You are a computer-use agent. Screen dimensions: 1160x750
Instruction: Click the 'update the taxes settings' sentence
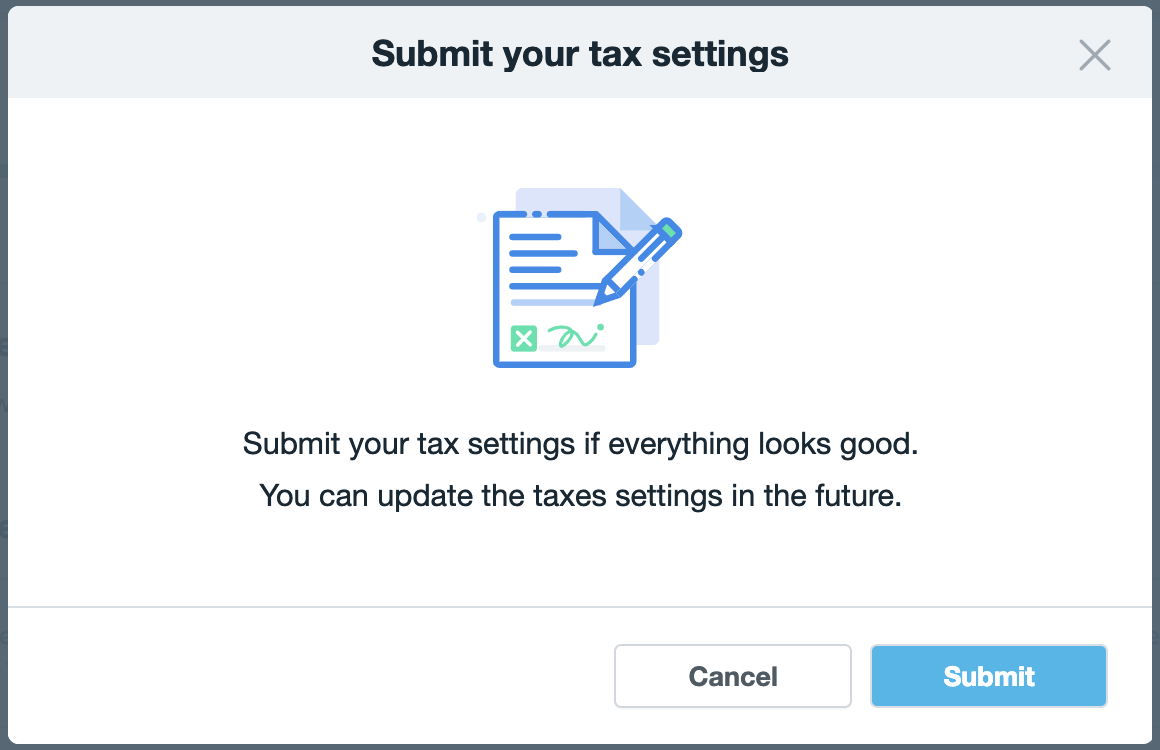[x=580, y=496]
